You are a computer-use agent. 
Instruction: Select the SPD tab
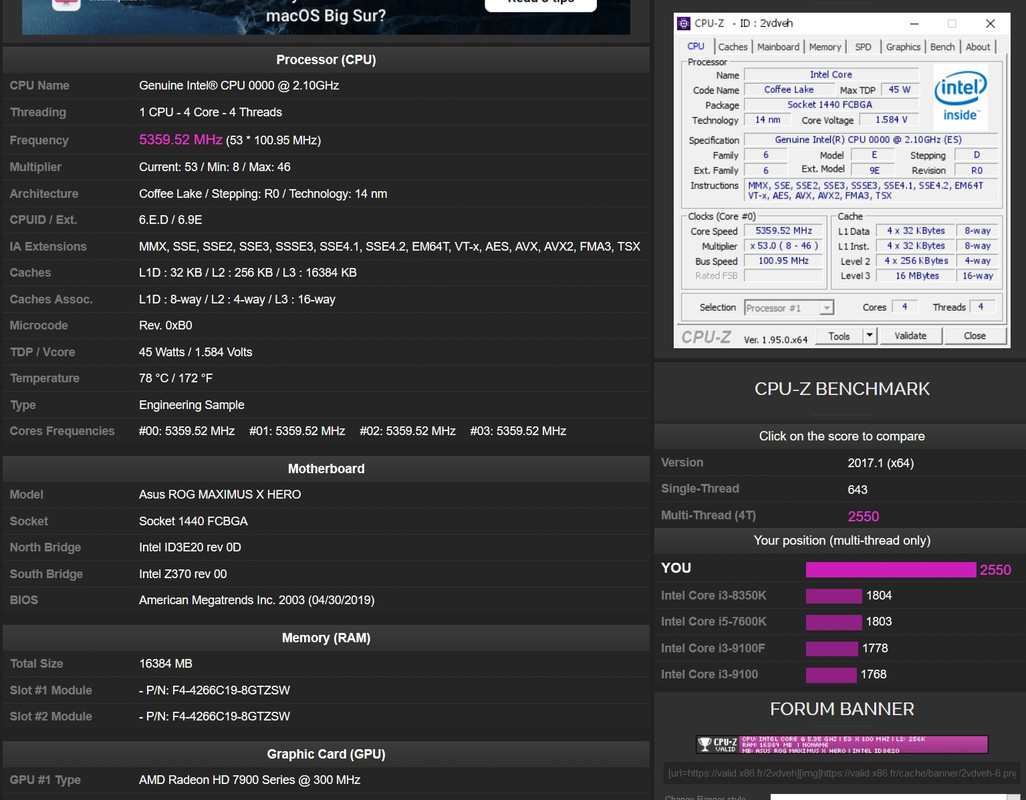[x=863, y=47]
